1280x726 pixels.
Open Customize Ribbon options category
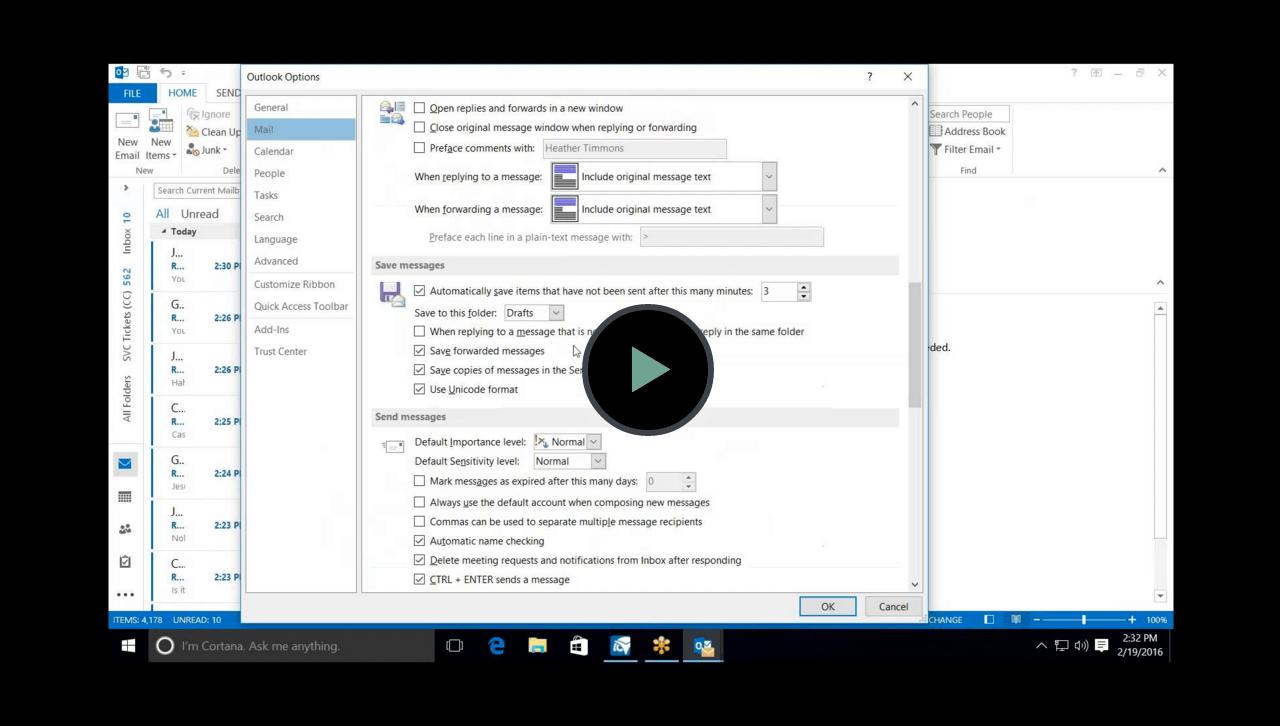tap(301, 284)
